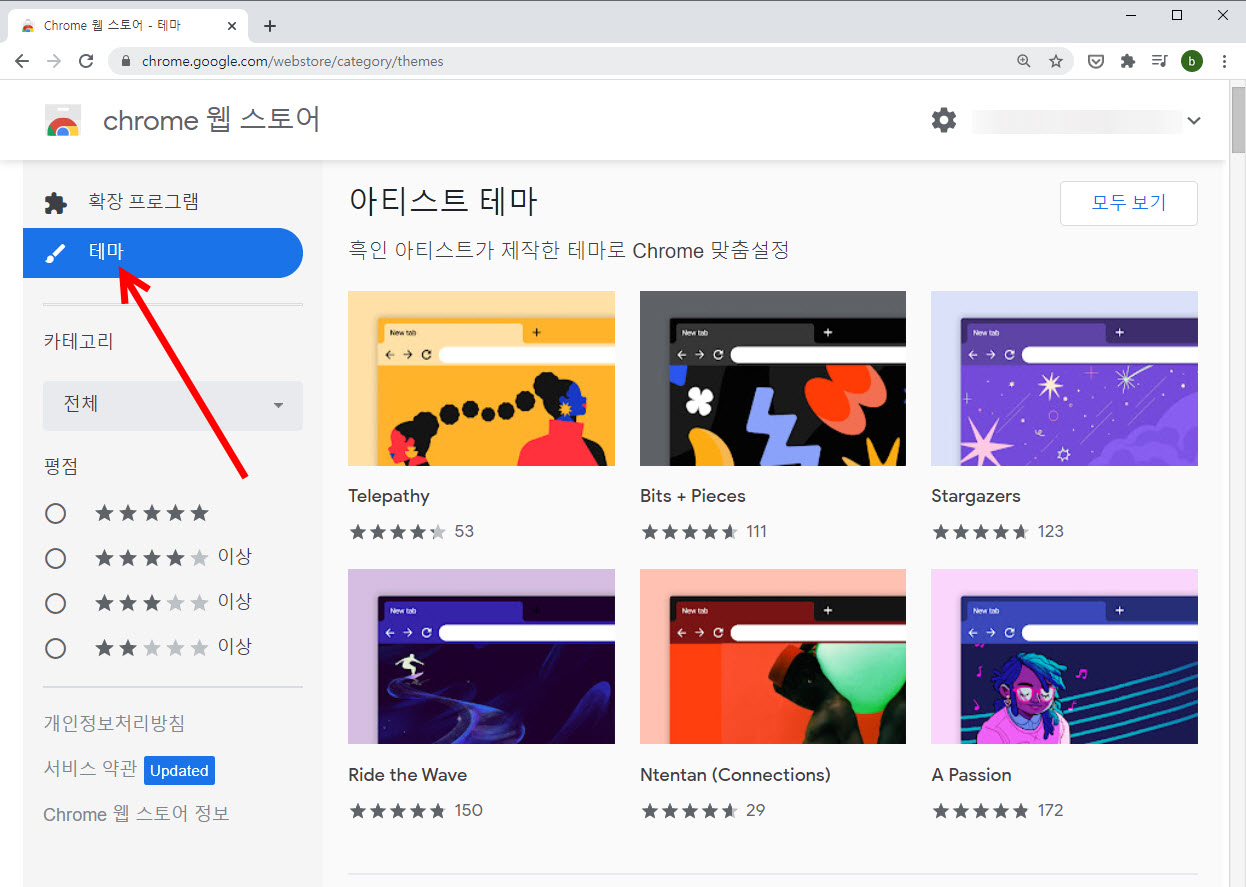
Task: Click the puzzle icon beside 확장 프로그램
Action: pyautogui.click(x=55, y=203)
